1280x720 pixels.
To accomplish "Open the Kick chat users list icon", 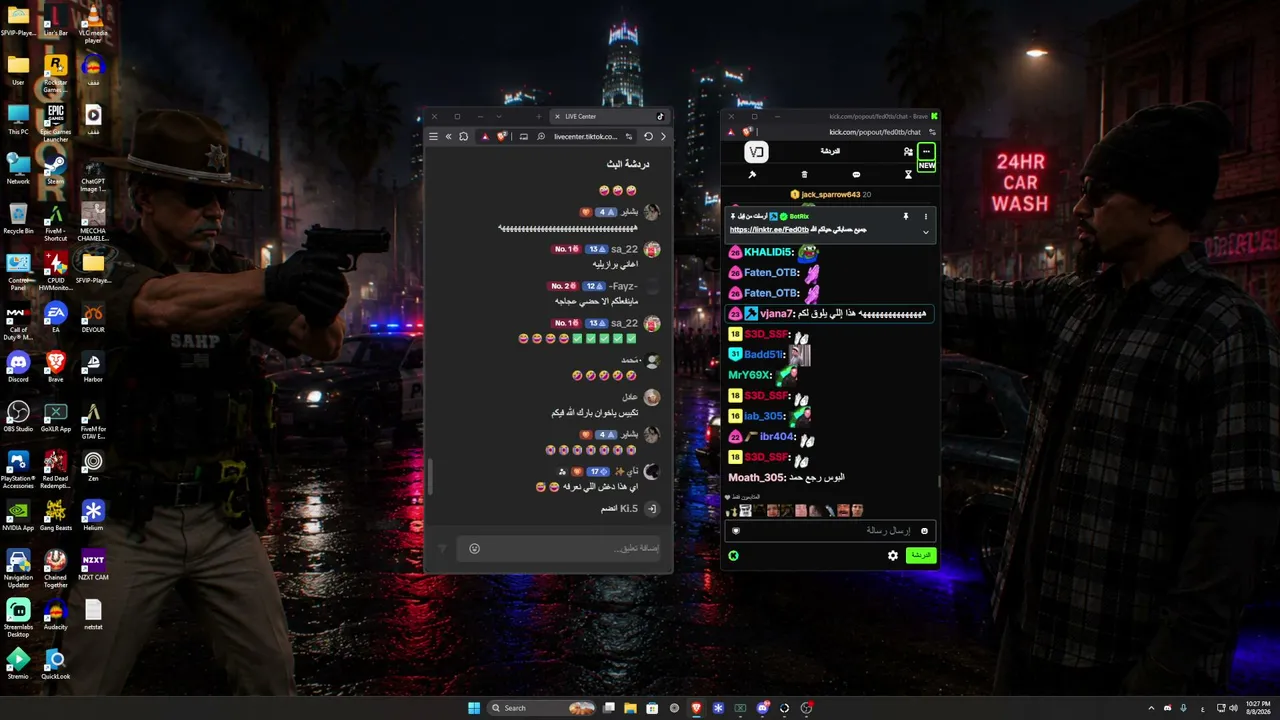I will (908, 152).
